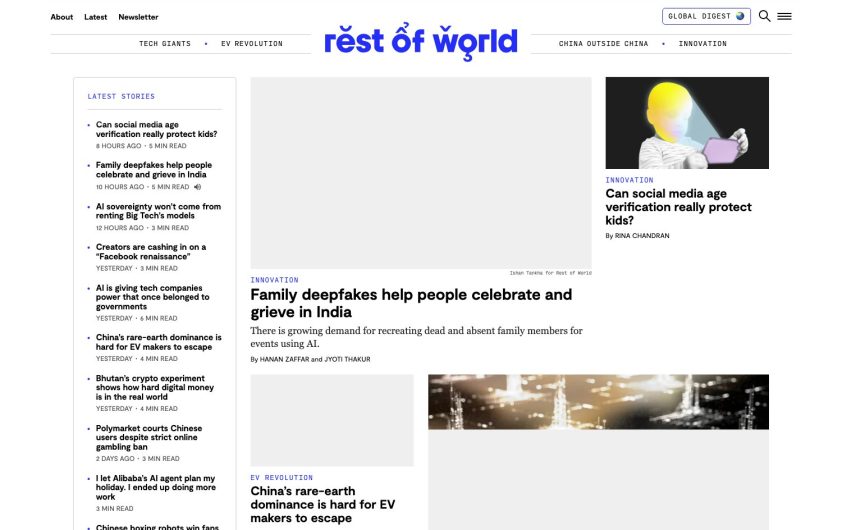842x530 pixels.
Task: Open story Creators are cashing in on Facebook renaissance
Action: coord(151,252)
